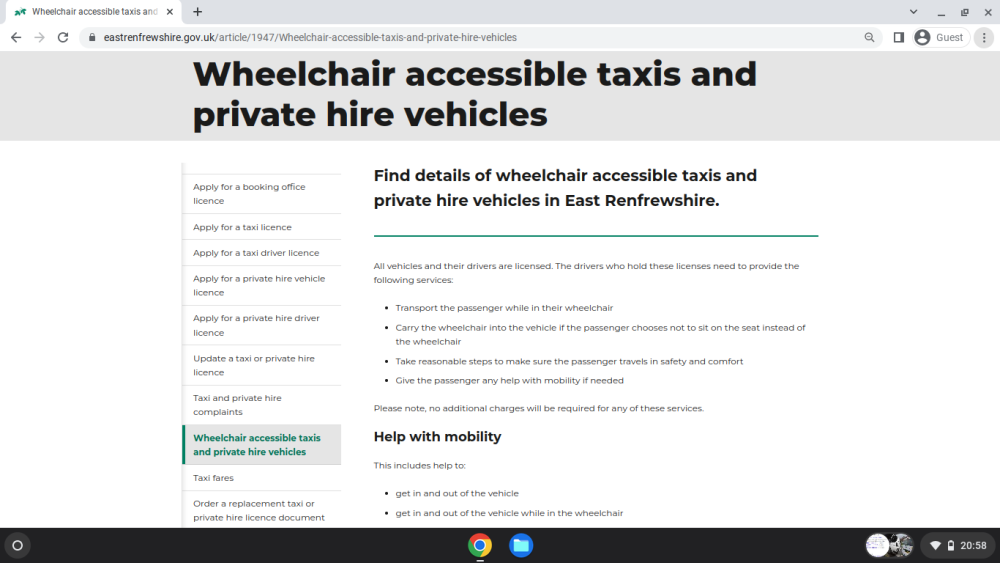Screen dimensions: 1000x563
Task: Click the forward navigation arrow
Action: (40, 38)
